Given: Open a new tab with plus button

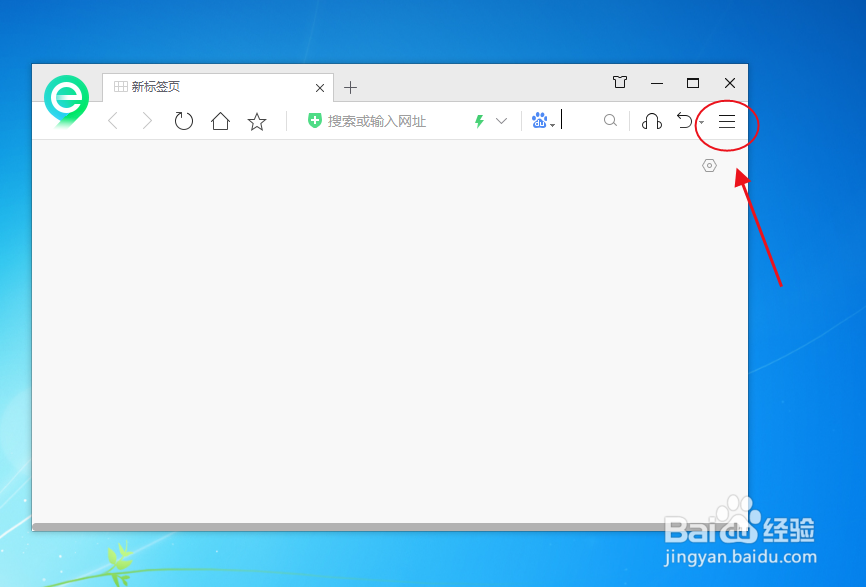Looking at the screenshot, I should click(350, 87).
